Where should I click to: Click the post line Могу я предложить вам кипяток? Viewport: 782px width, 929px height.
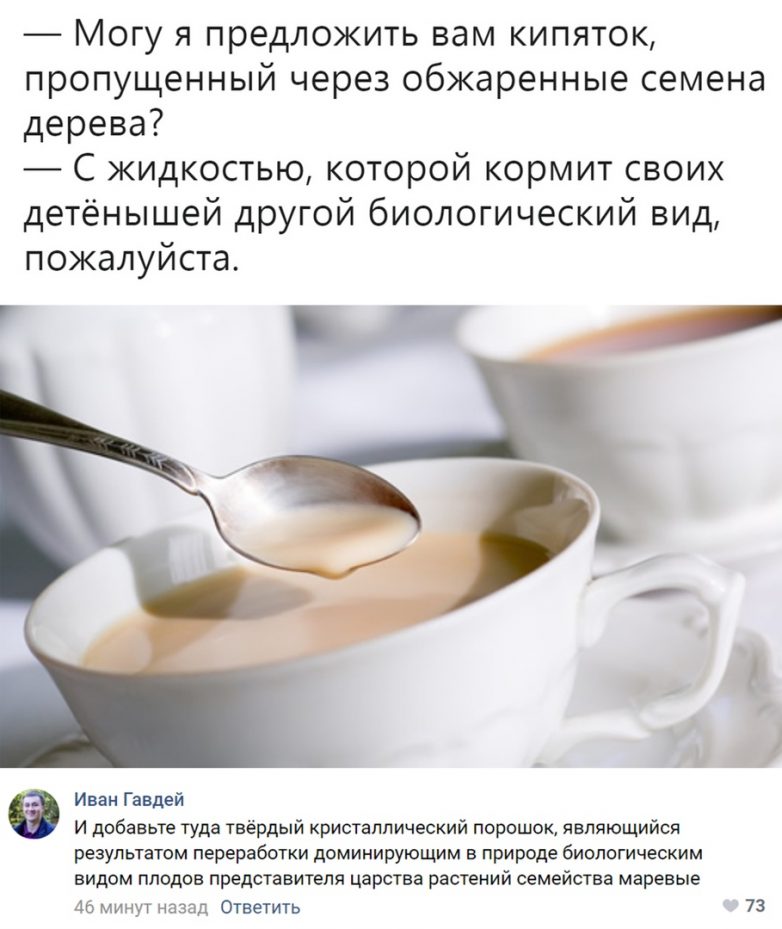(x=339, y=38)
